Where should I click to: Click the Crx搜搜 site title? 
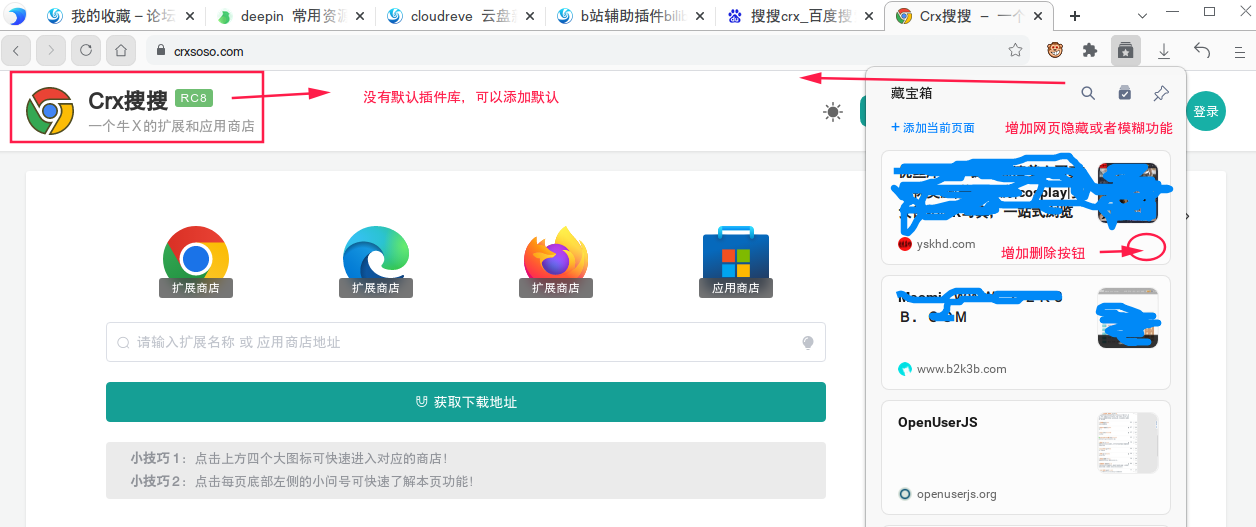[x=128, y=101]
